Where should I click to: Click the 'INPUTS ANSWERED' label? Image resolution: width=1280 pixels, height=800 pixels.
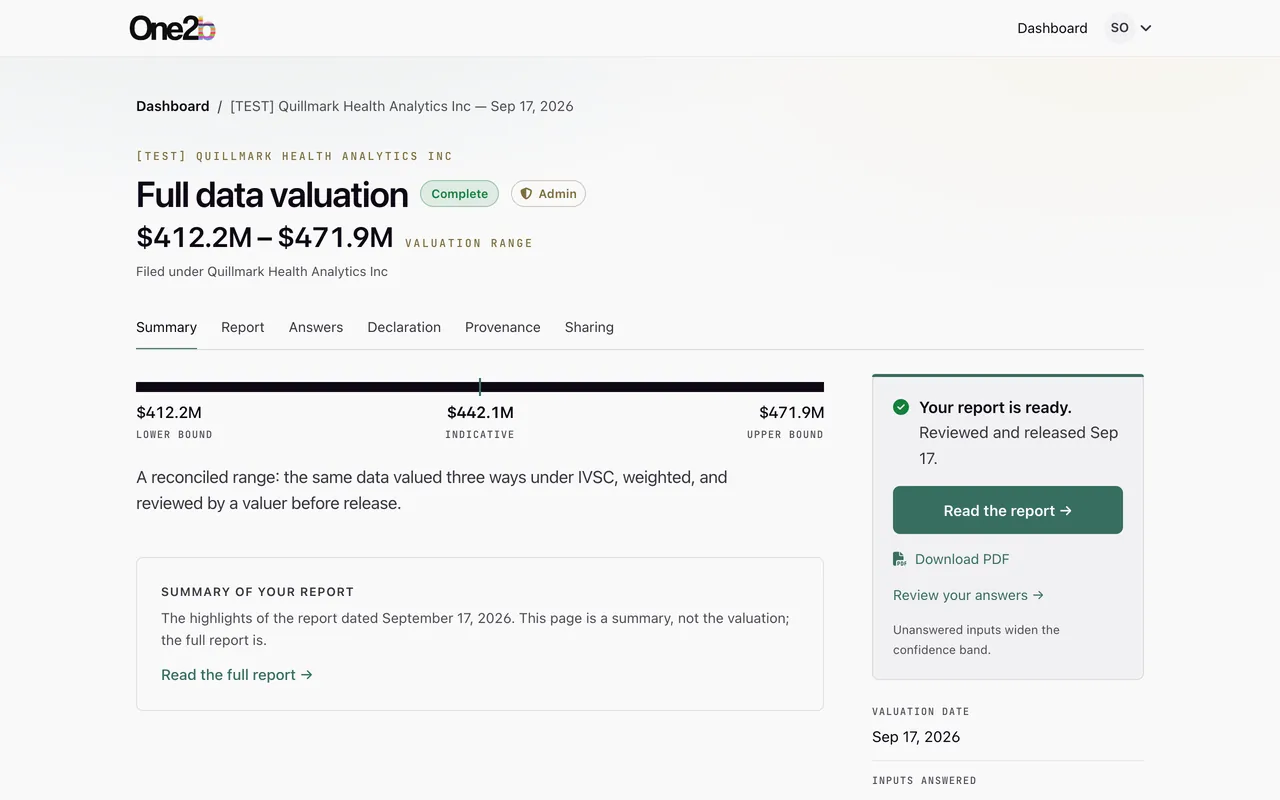(x=924, y=781)
